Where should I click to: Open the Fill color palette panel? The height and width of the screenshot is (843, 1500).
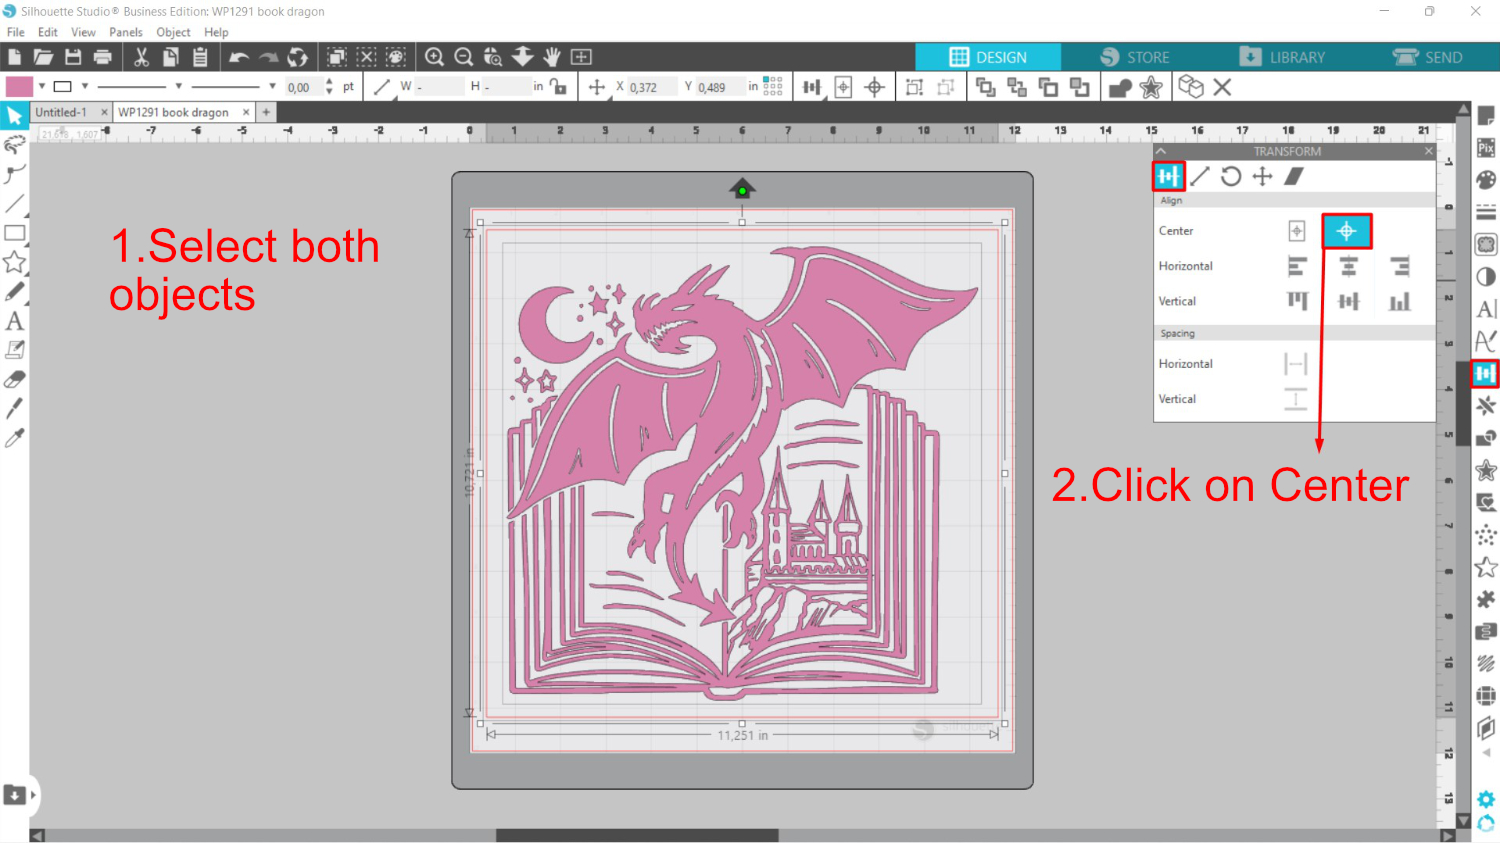point(1486,180)
